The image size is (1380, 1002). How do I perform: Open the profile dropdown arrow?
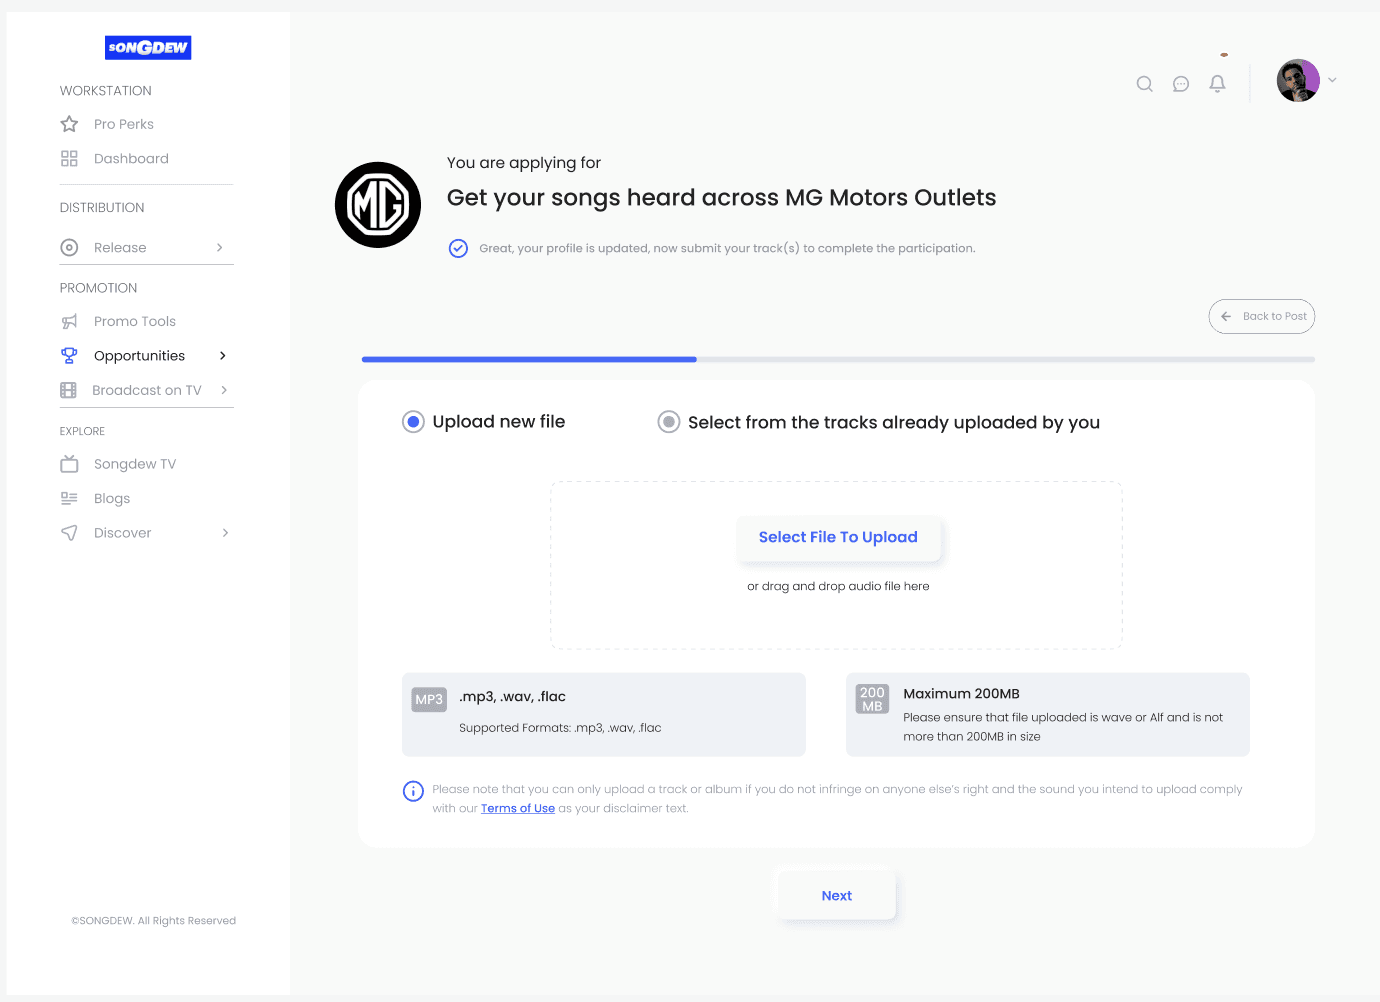click(x=1332, y=80)
